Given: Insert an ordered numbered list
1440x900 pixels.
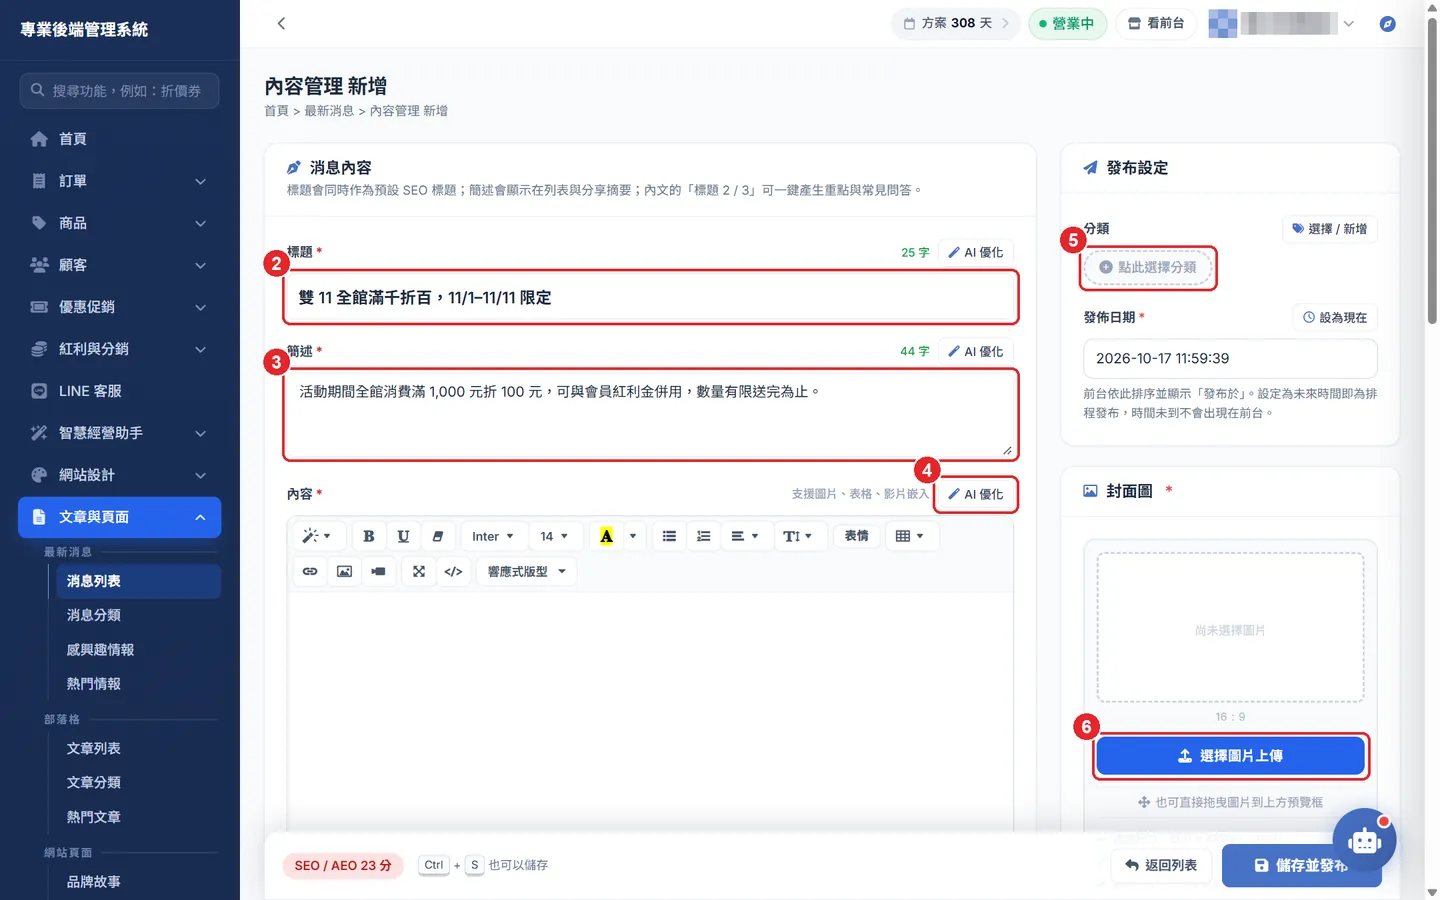Looking at the screenshot, I should tap(703, 536).
